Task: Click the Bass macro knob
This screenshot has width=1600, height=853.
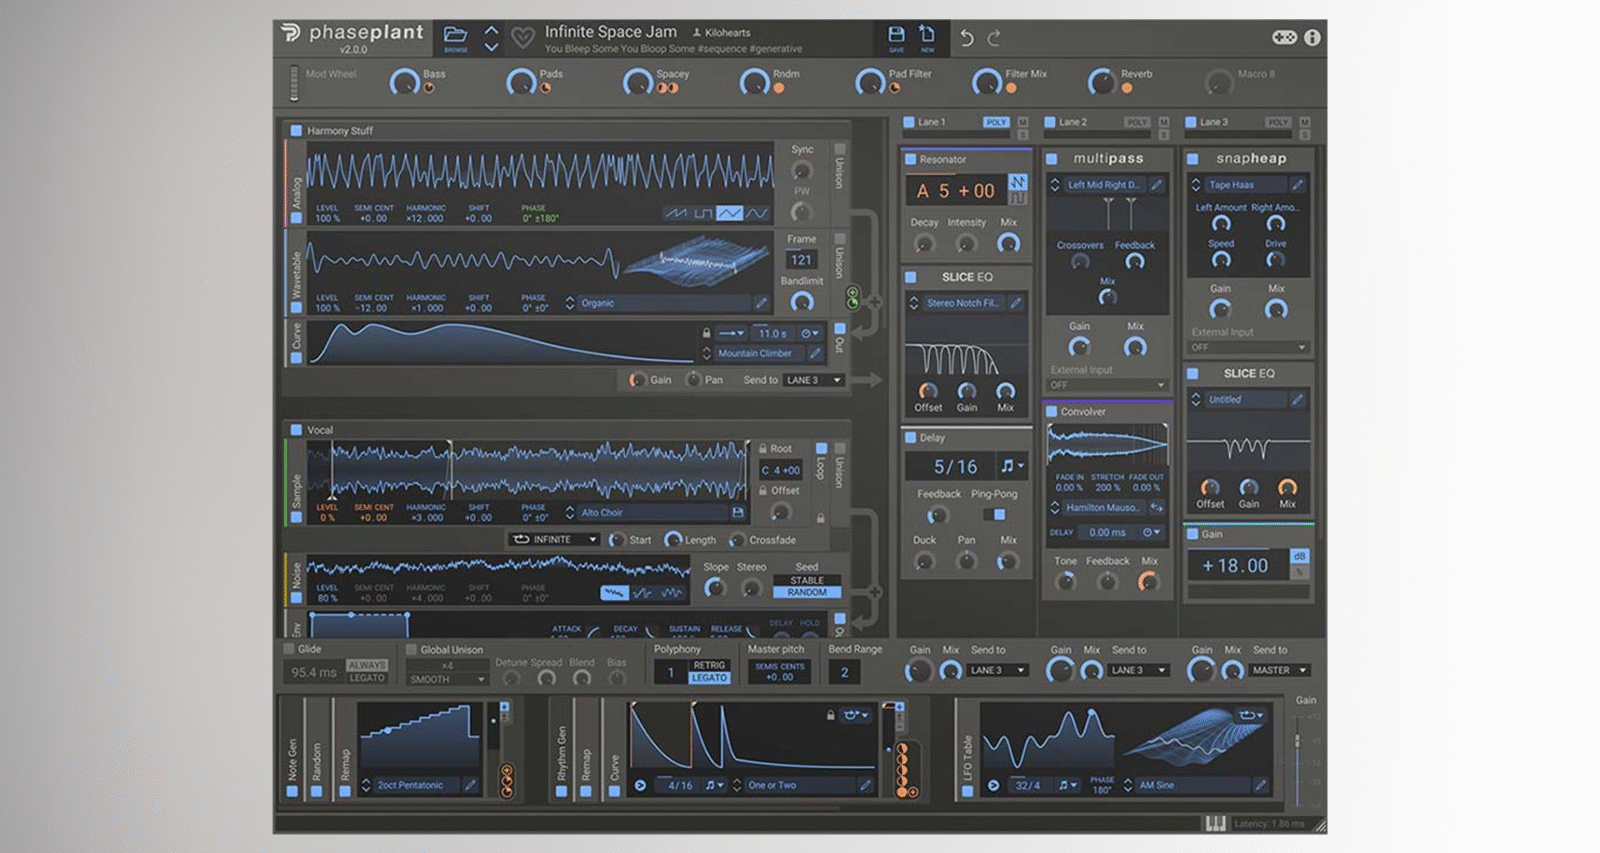Action: click(x=405, y=82)
